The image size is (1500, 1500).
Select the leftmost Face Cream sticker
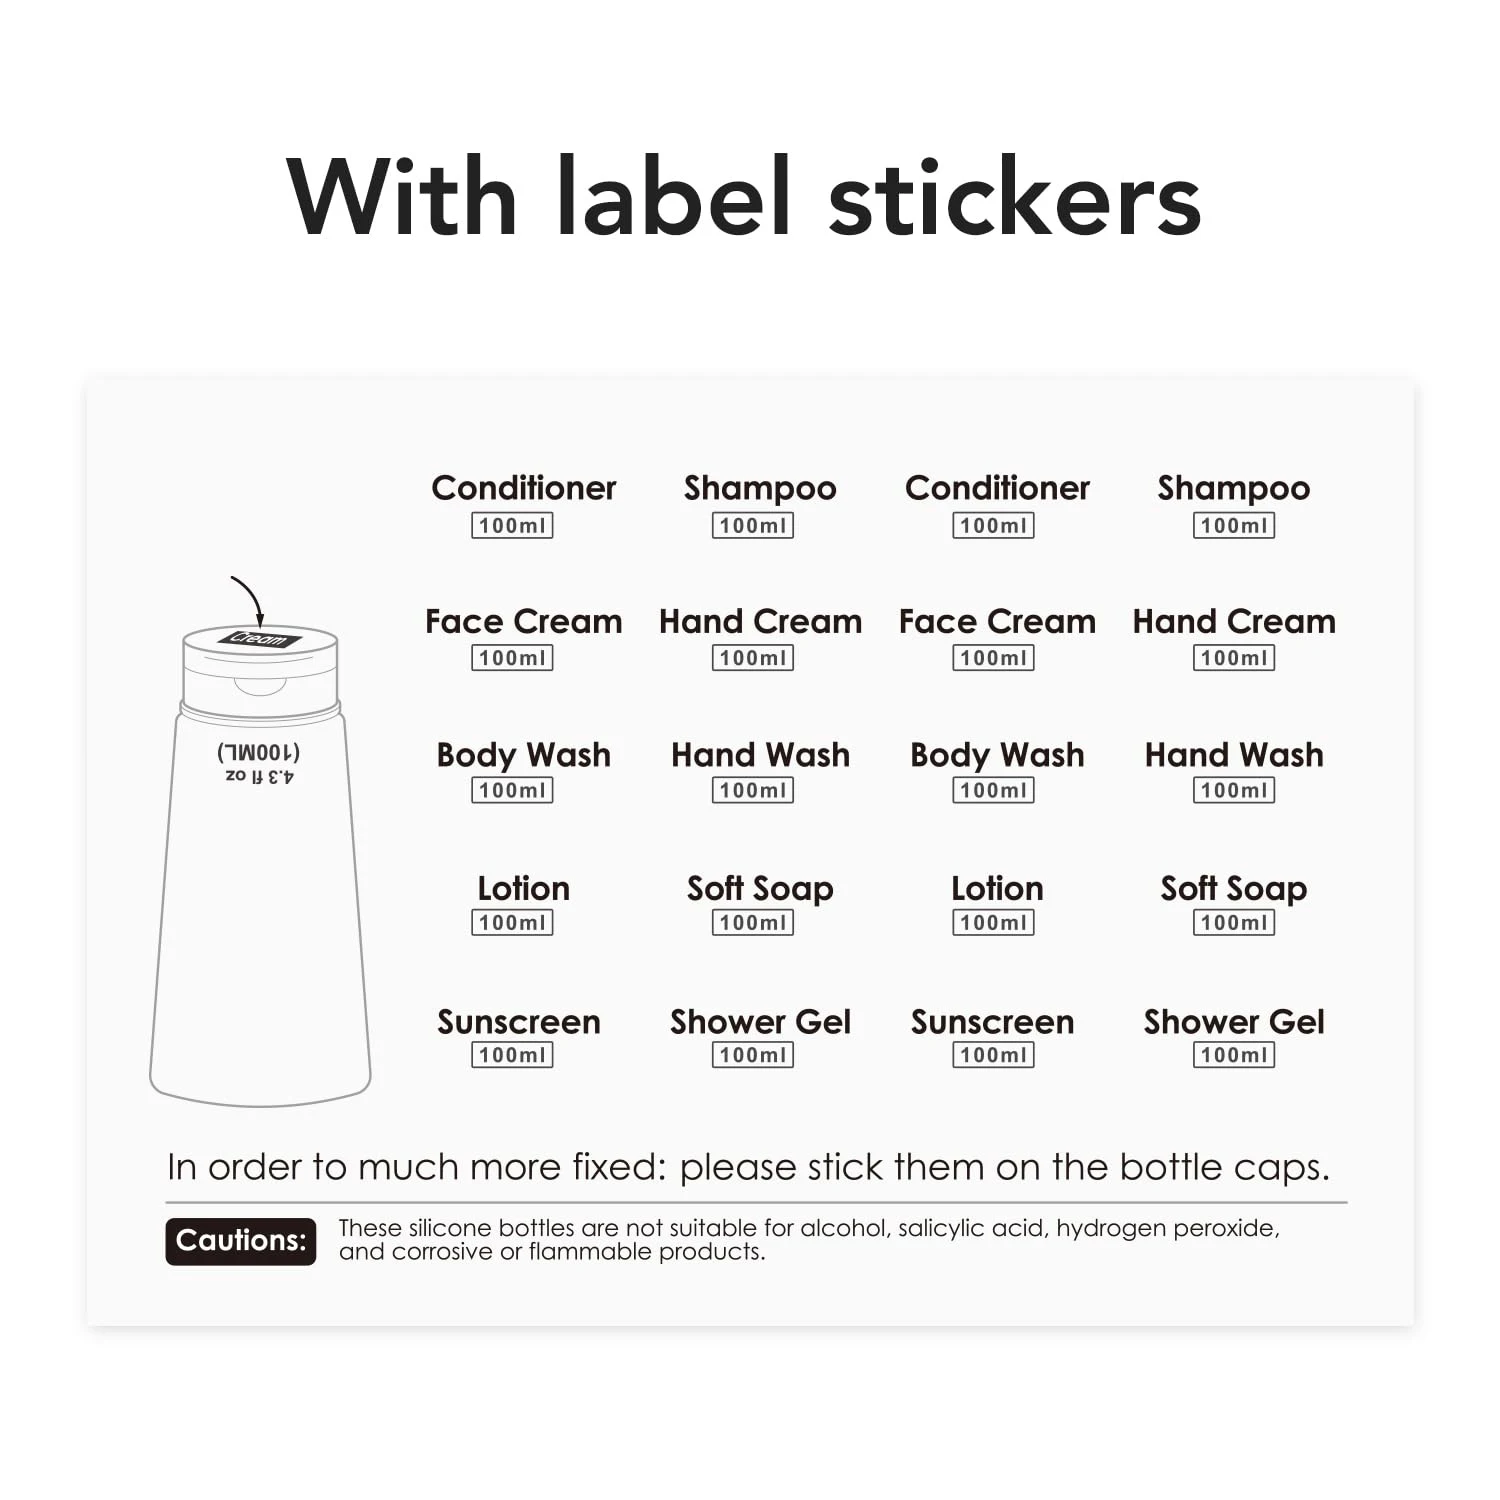click(523, 622)
